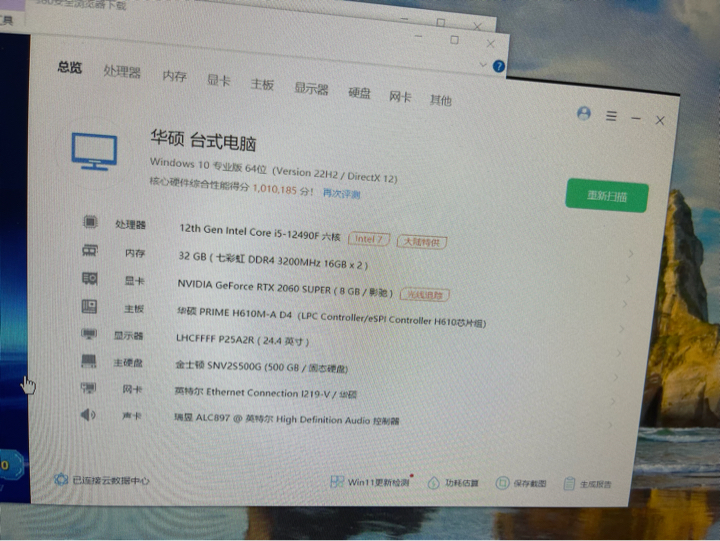Switch to the 处理器 tab

[x=122, y=72]
